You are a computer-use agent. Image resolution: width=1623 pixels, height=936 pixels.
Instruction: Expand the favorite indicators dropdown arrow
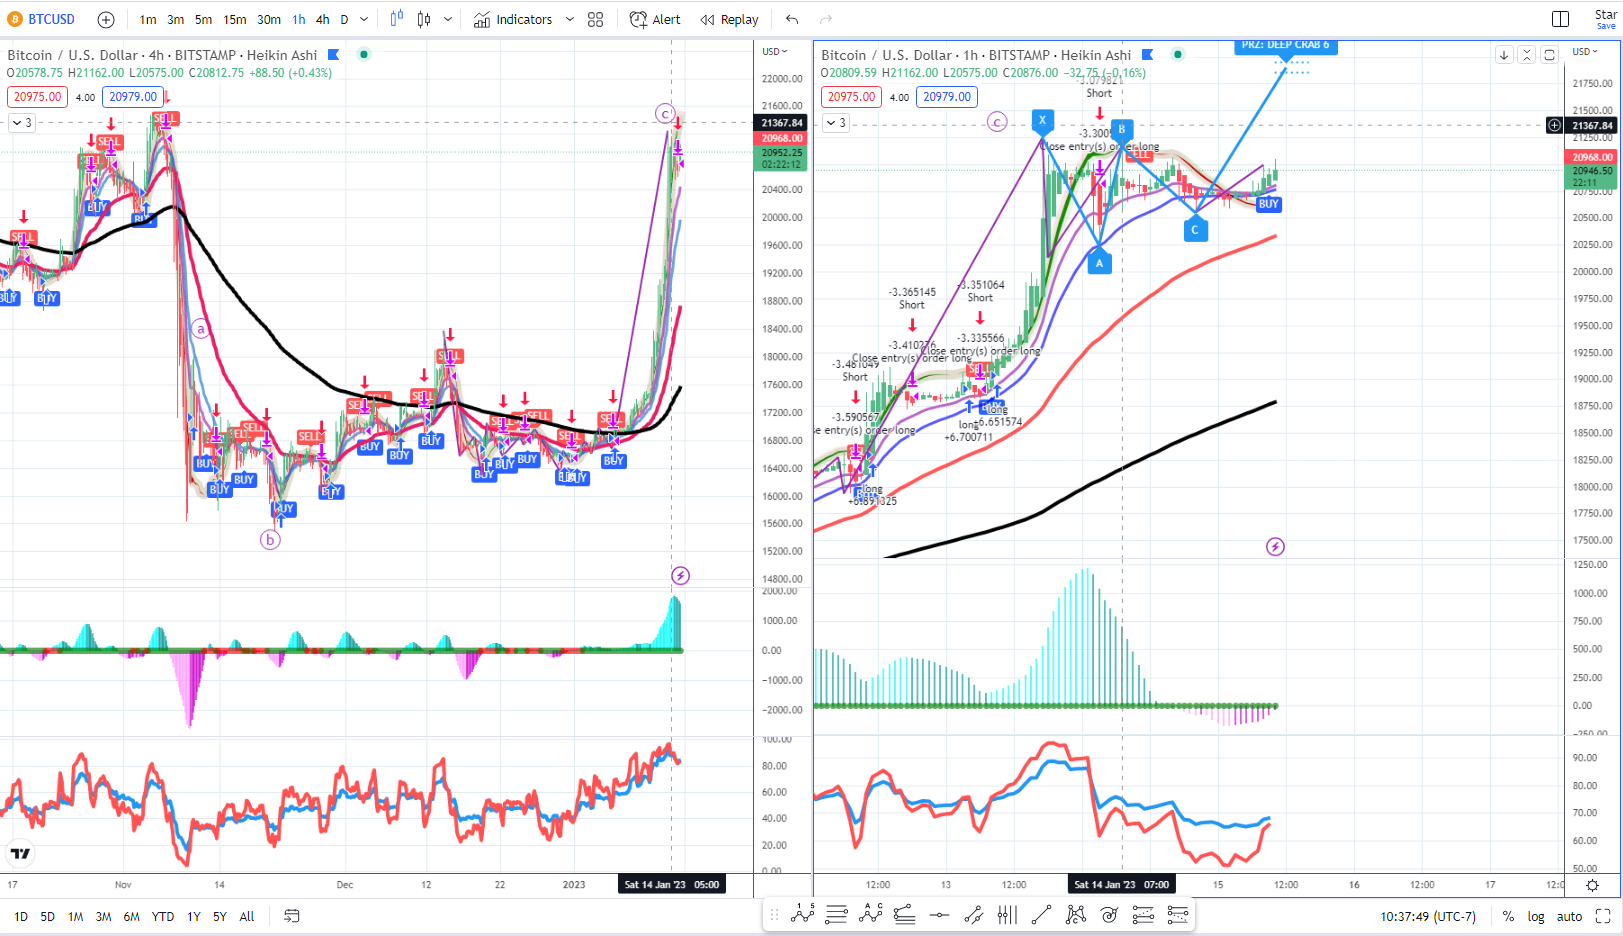570,19
